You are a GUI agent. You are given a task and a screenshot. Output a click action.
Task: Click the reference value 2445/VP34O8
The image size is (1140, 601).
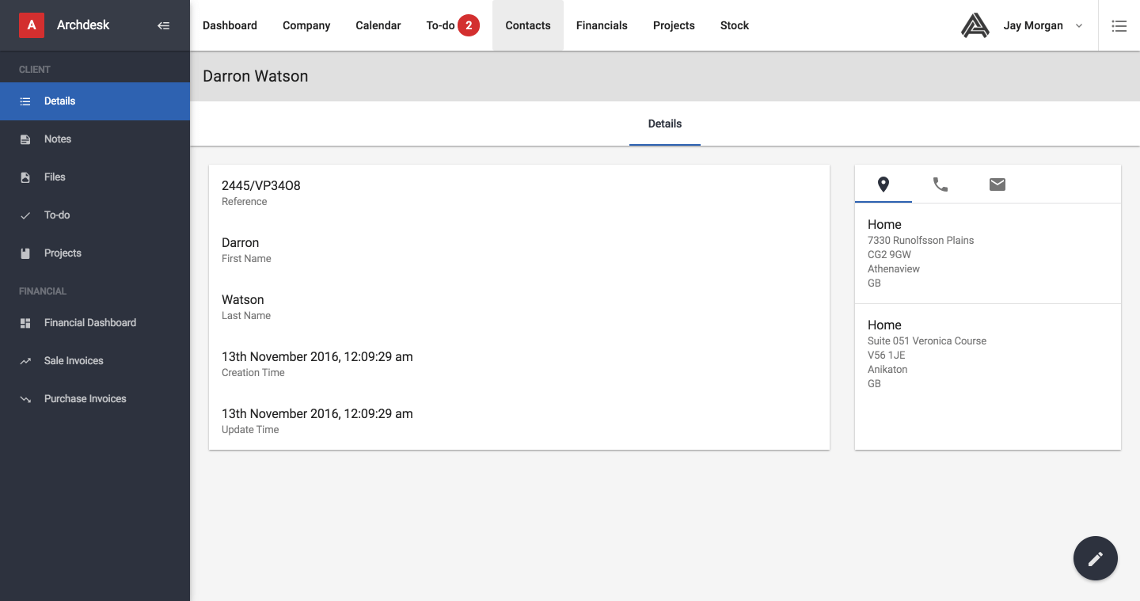point(261,186)
